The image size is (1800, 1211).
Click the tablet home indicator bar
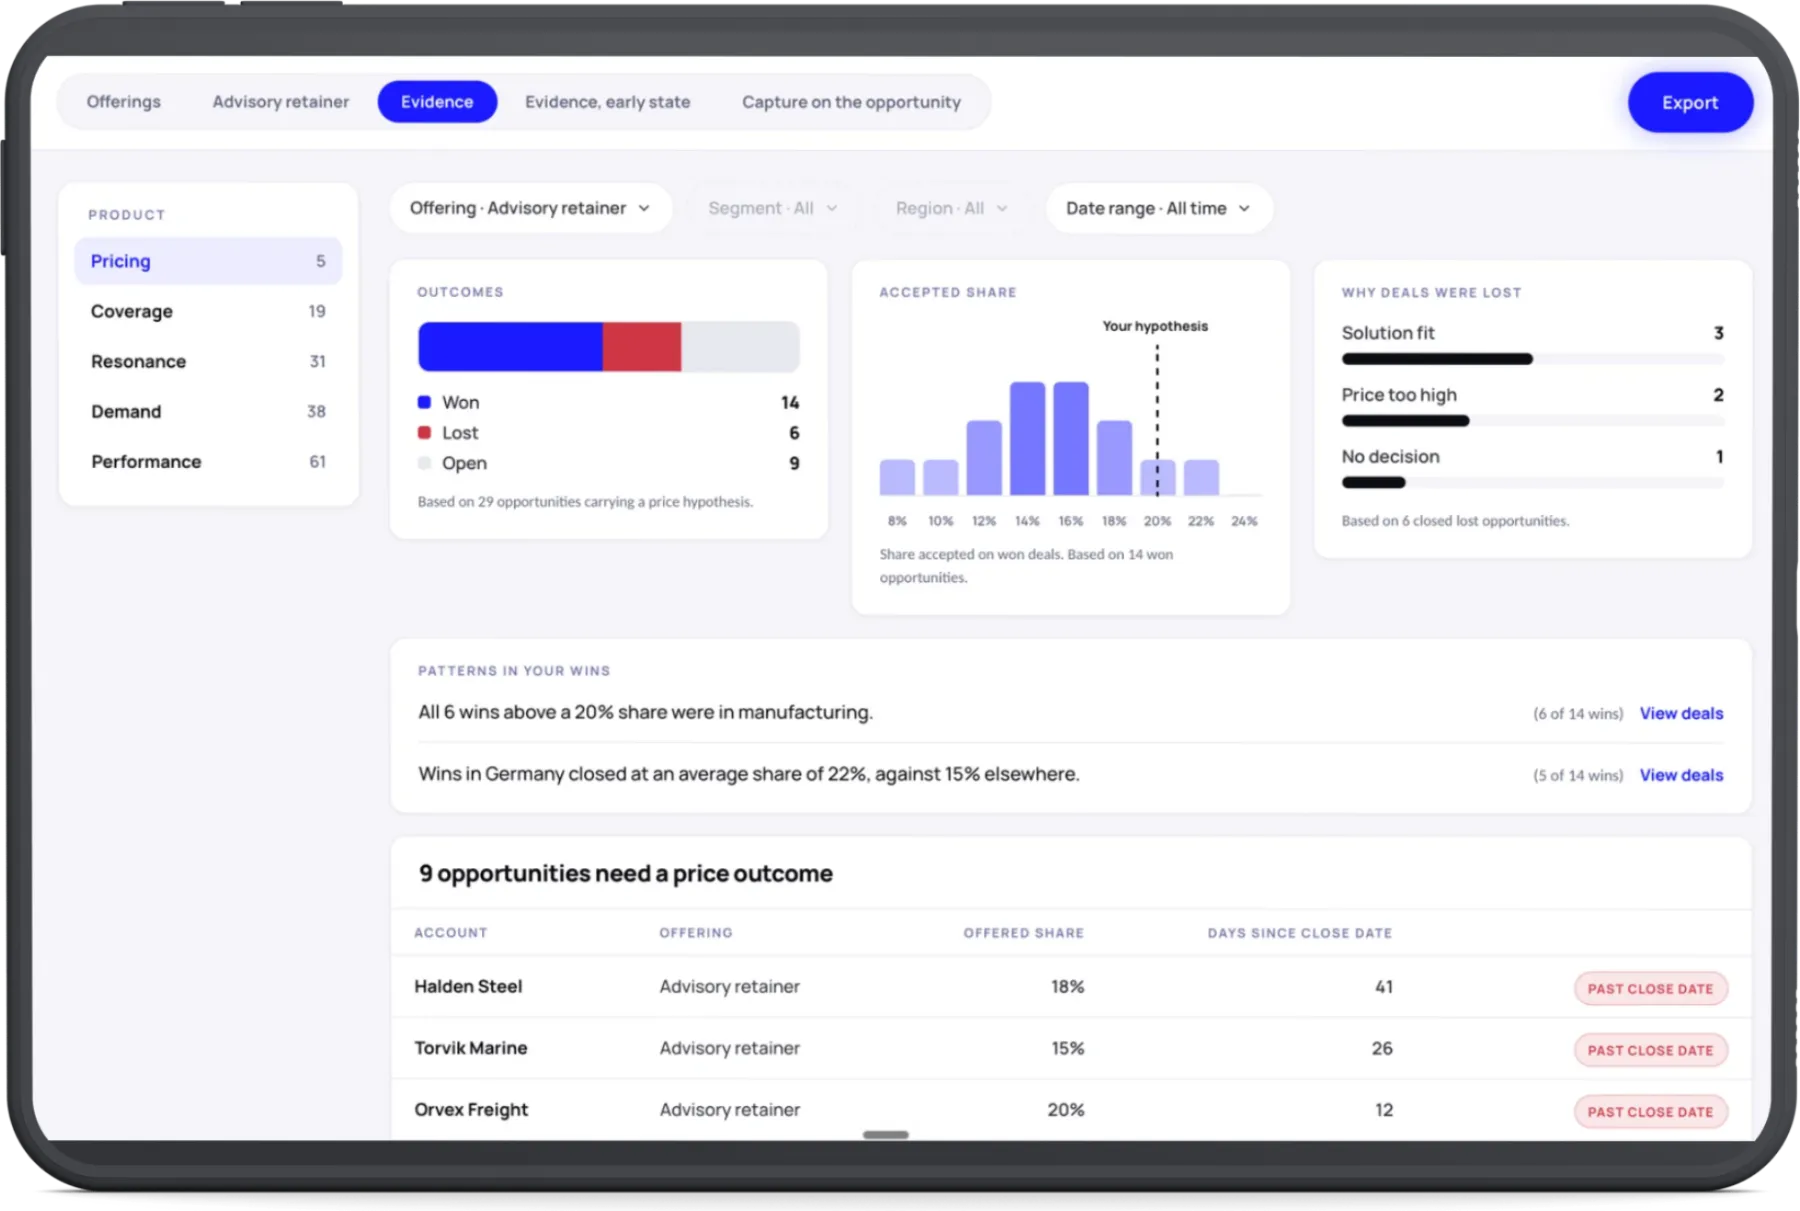[x=886, y=1135]
